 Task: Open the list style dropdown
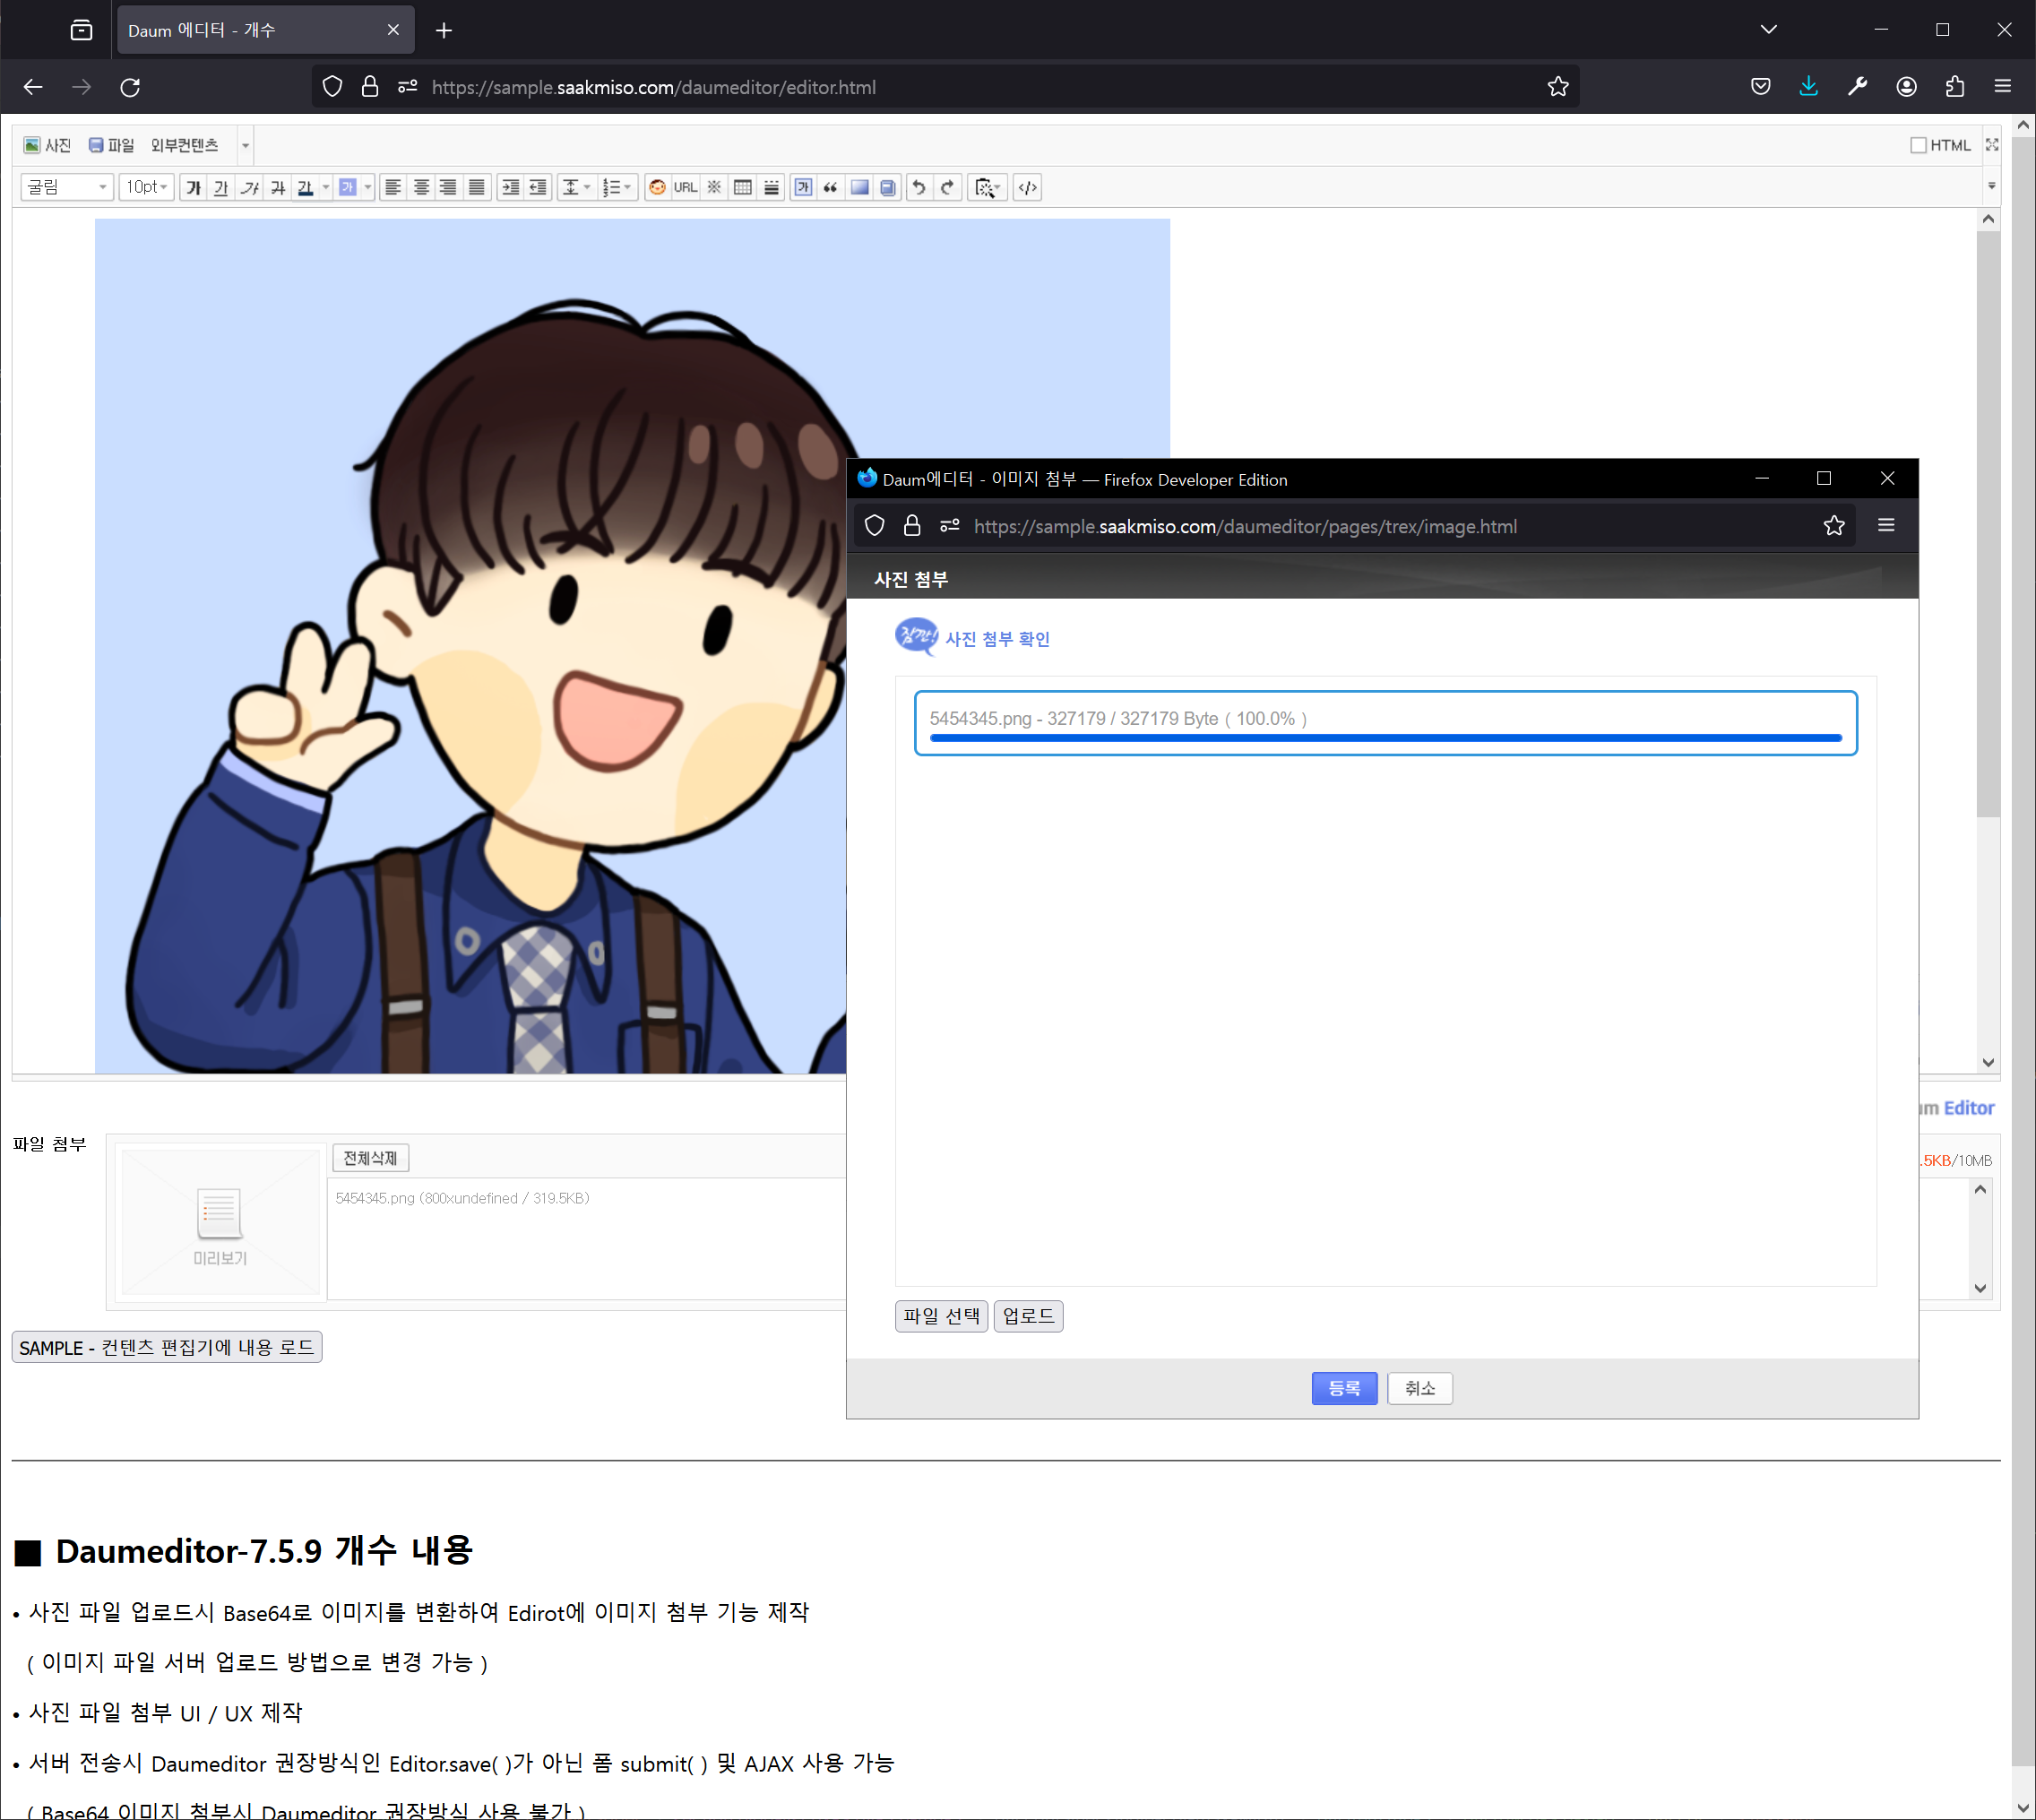click(x=617, y=187)
